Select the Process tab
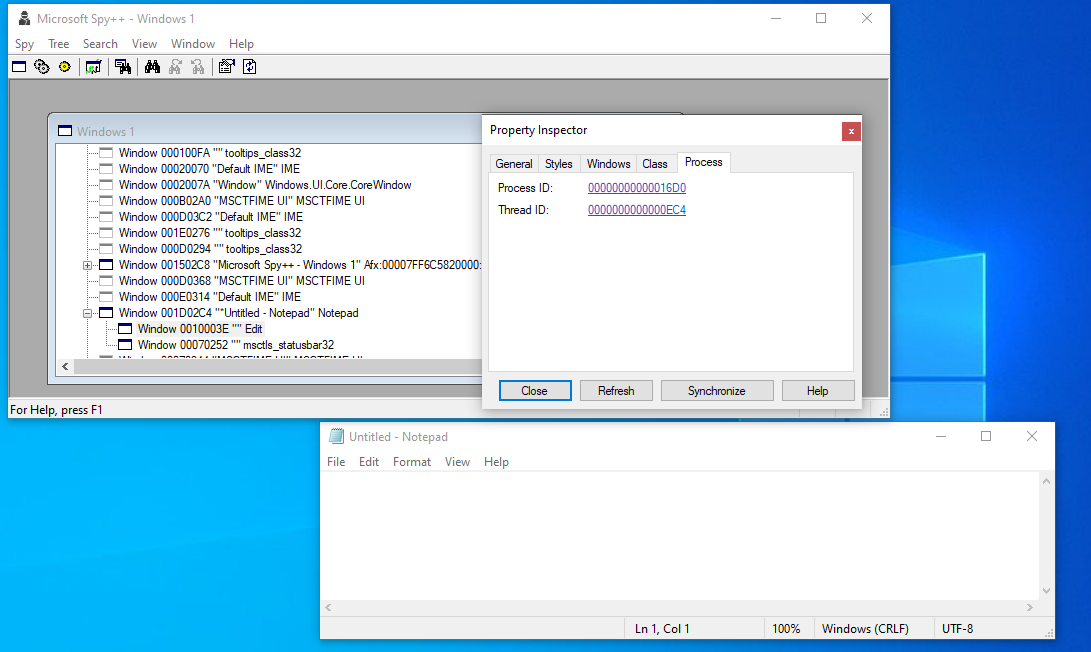The image size is (1091, 652). click(703, 162)
